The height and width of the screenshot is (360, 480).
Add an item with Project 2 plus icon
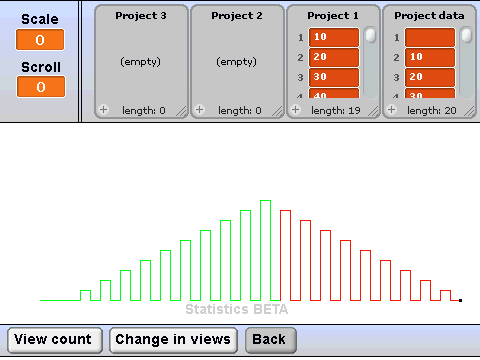coord(200,109)
